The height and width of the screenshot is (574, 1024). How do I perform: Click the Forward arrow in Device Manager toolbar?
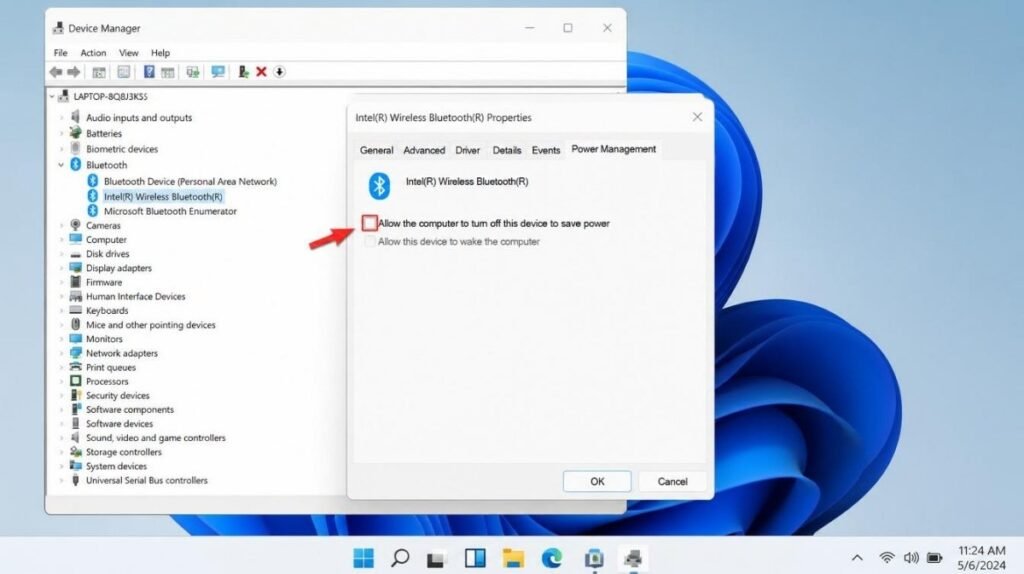[x=74, y=72]
